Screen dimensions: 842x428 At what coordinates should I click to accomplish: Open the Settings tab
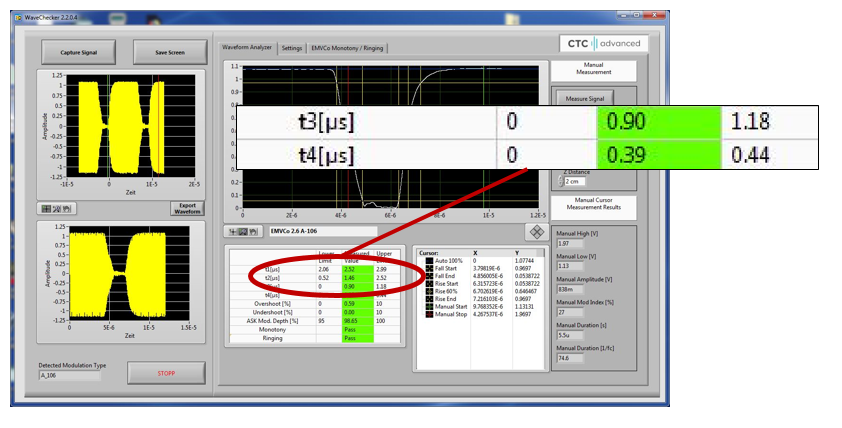tap(292, 48)
